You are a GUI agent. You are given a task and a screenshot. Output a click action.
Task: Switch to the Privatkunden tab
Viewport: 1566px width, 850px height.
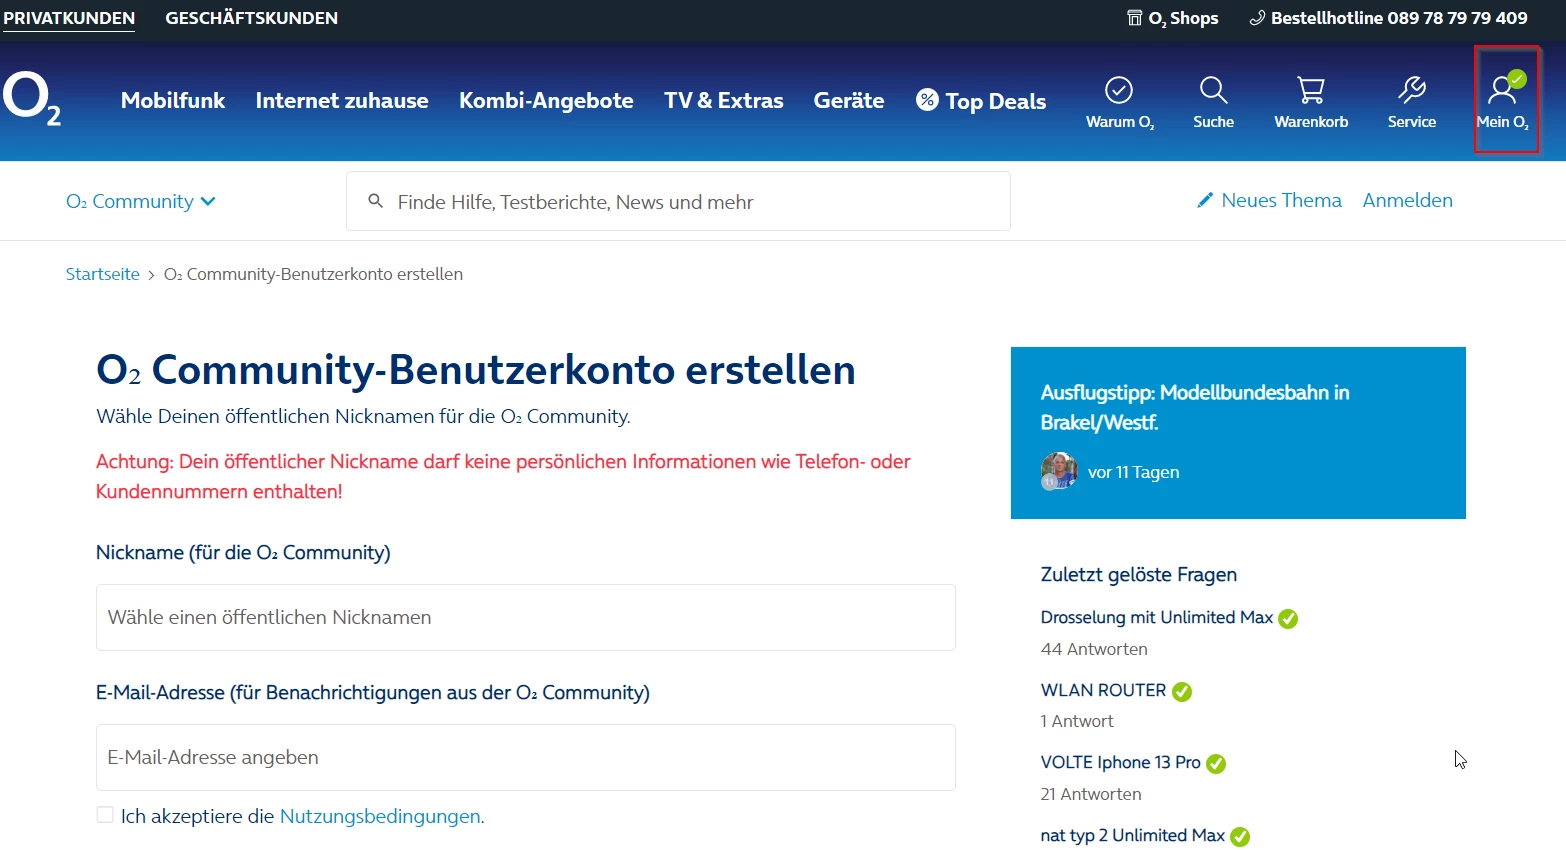click(69, 18)
